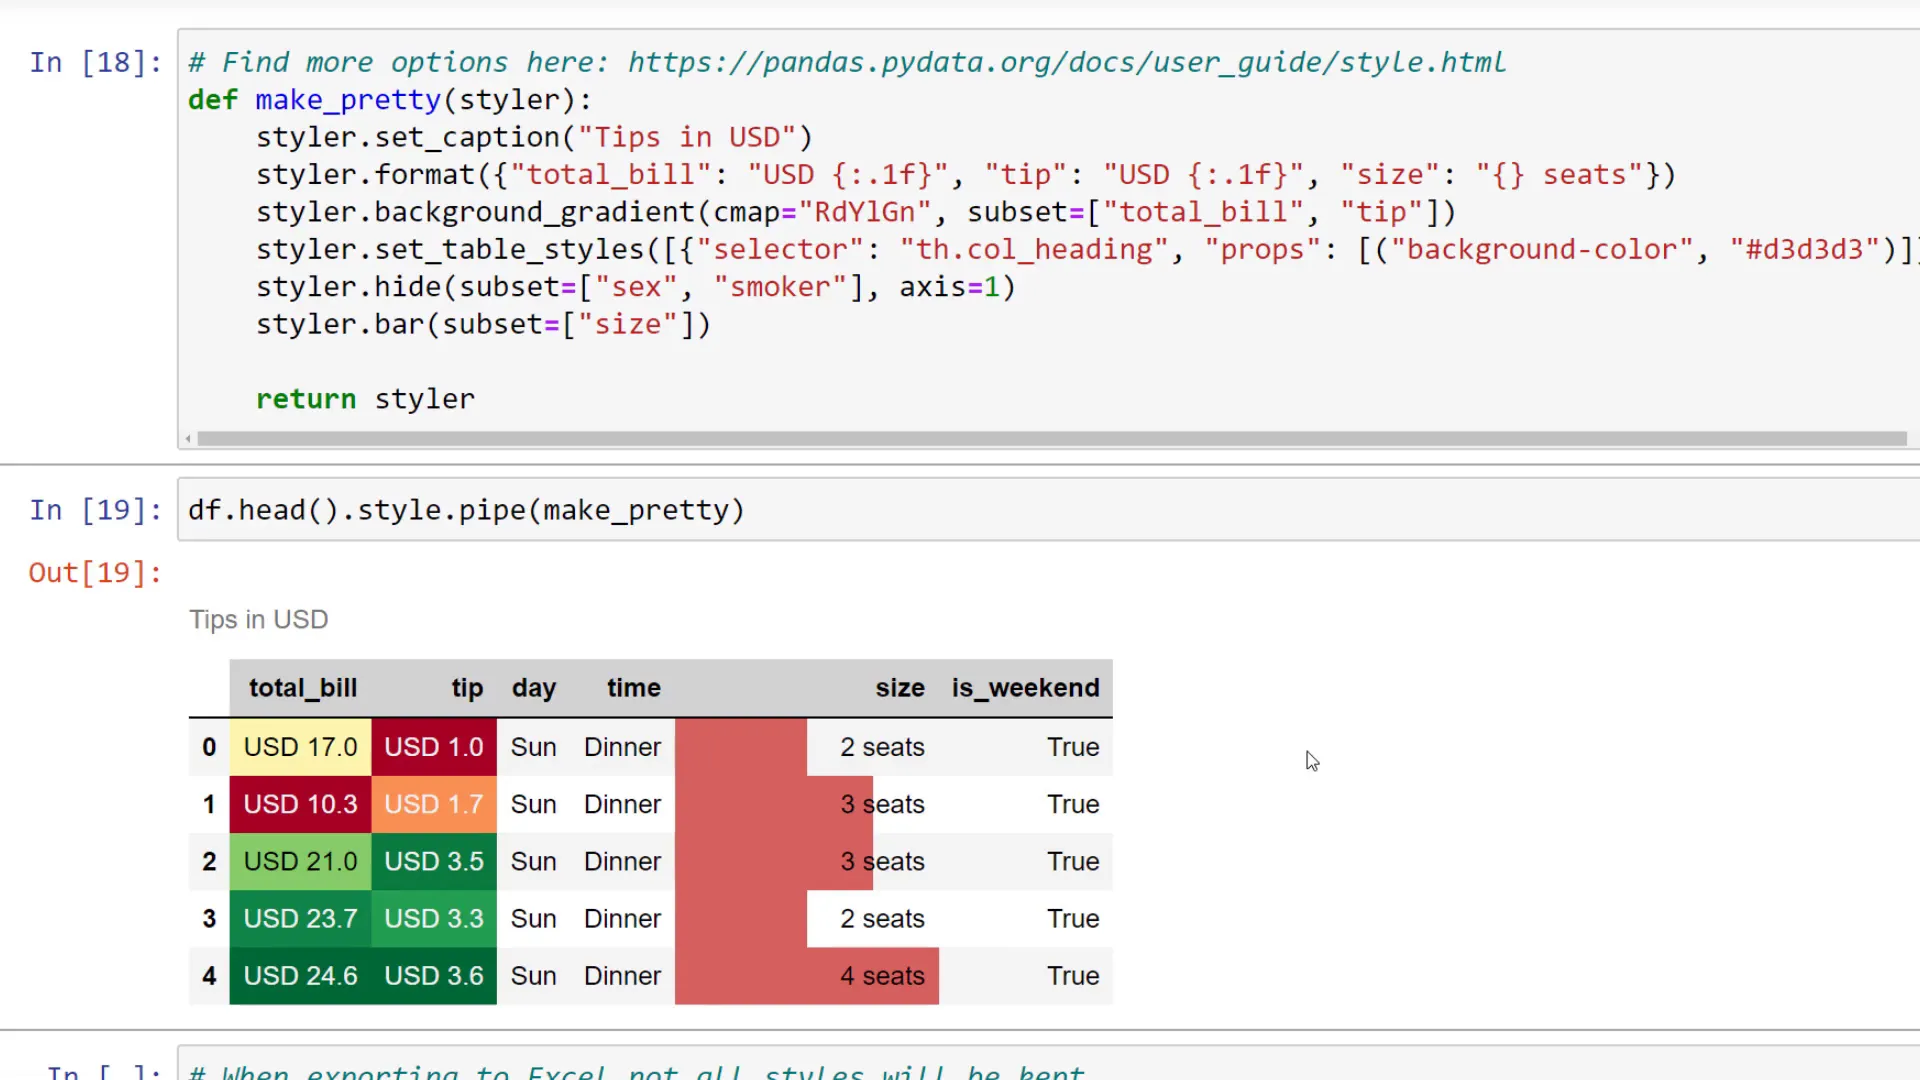1920x1080 pixels.
Task: Click the green USD 21.0 cell
Action: (x=300, y=861)
